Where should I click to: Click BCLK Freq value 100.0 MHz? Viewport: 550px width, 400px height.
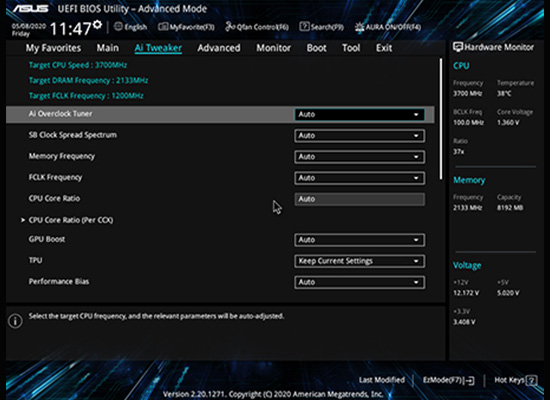pyautogui.click(x=468, y=122)
